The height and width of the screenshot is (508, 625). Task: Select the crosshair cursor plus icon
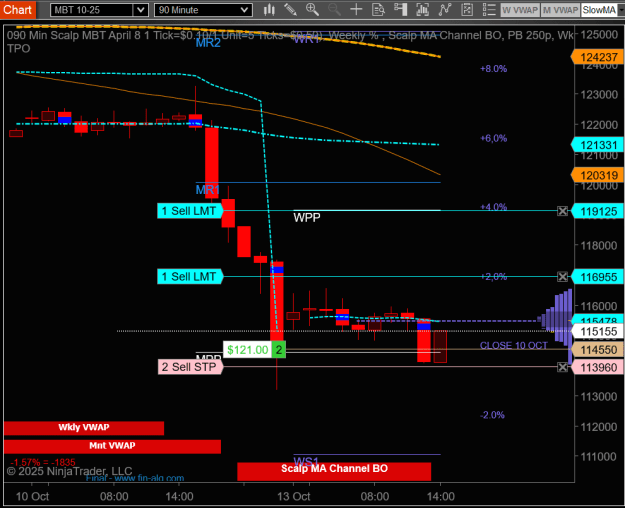[356, 10]
